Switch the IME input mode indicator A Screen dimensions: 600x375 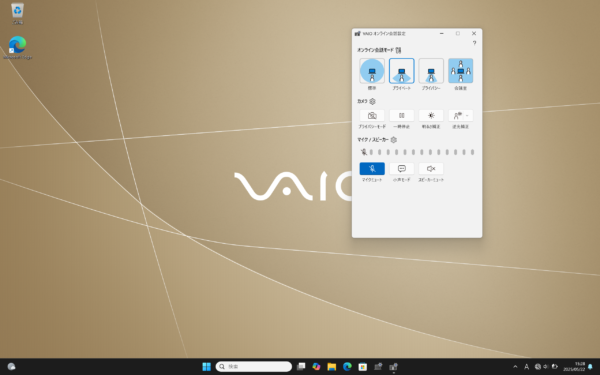527,367
